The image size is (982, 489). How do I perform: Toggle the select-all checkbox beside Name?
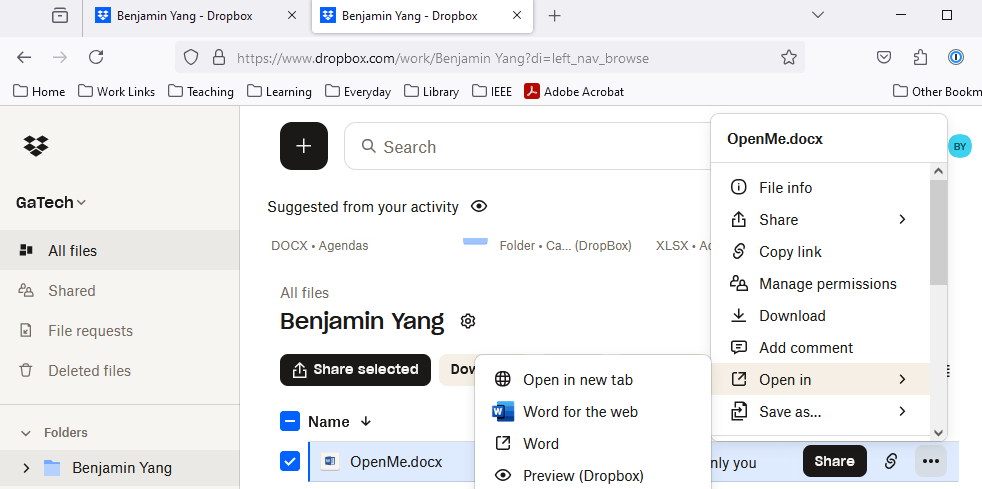(290, 421)
